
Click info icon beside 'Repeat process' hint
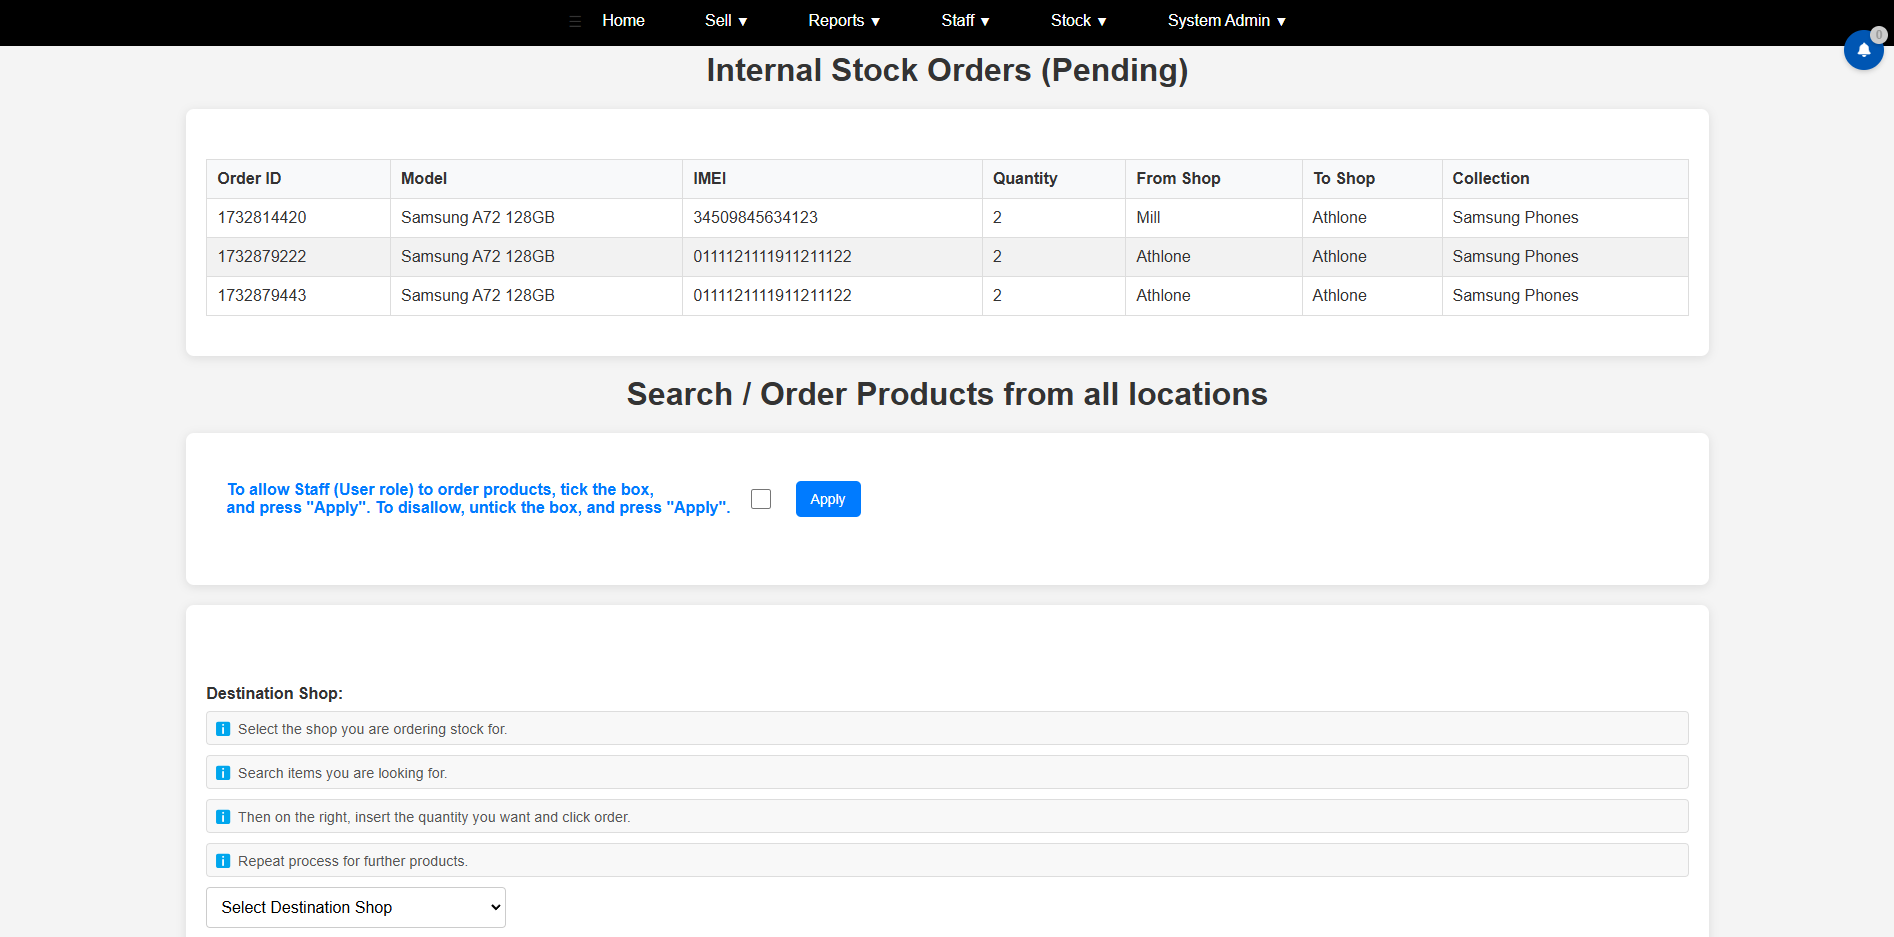223,861
